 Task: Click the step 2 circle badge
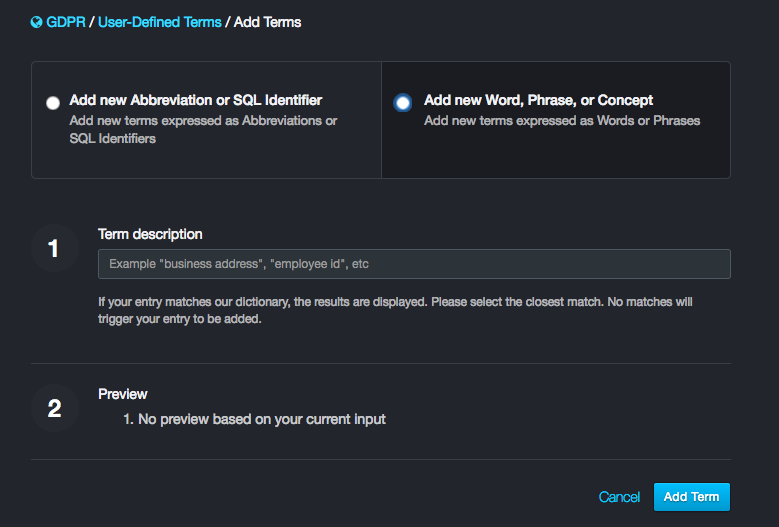(x=54, y=408)
